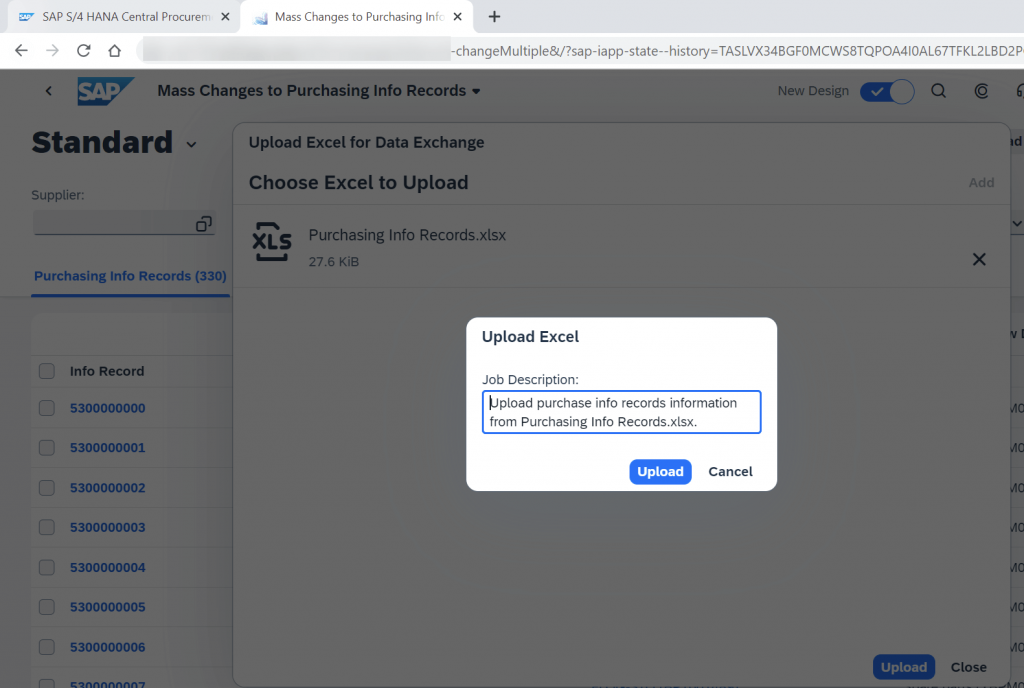
Task: Click the SAP logo
Action: (105, 91)
